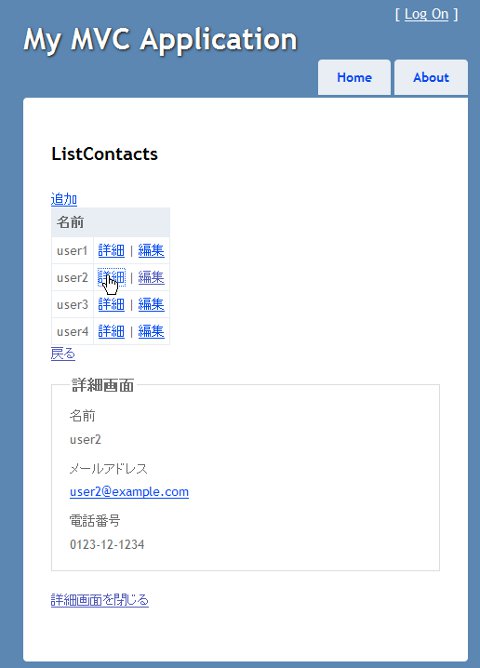Screen dimensions: 480x668
Task: Switch to the Home tab
Action: [x=354, y=78]
